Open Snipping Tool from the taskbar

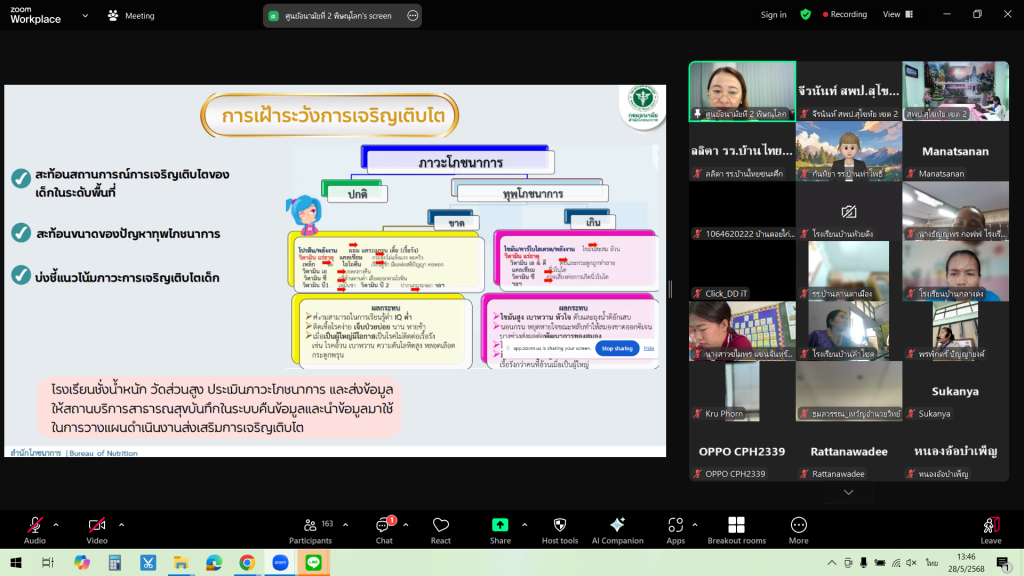click(148, 562)
